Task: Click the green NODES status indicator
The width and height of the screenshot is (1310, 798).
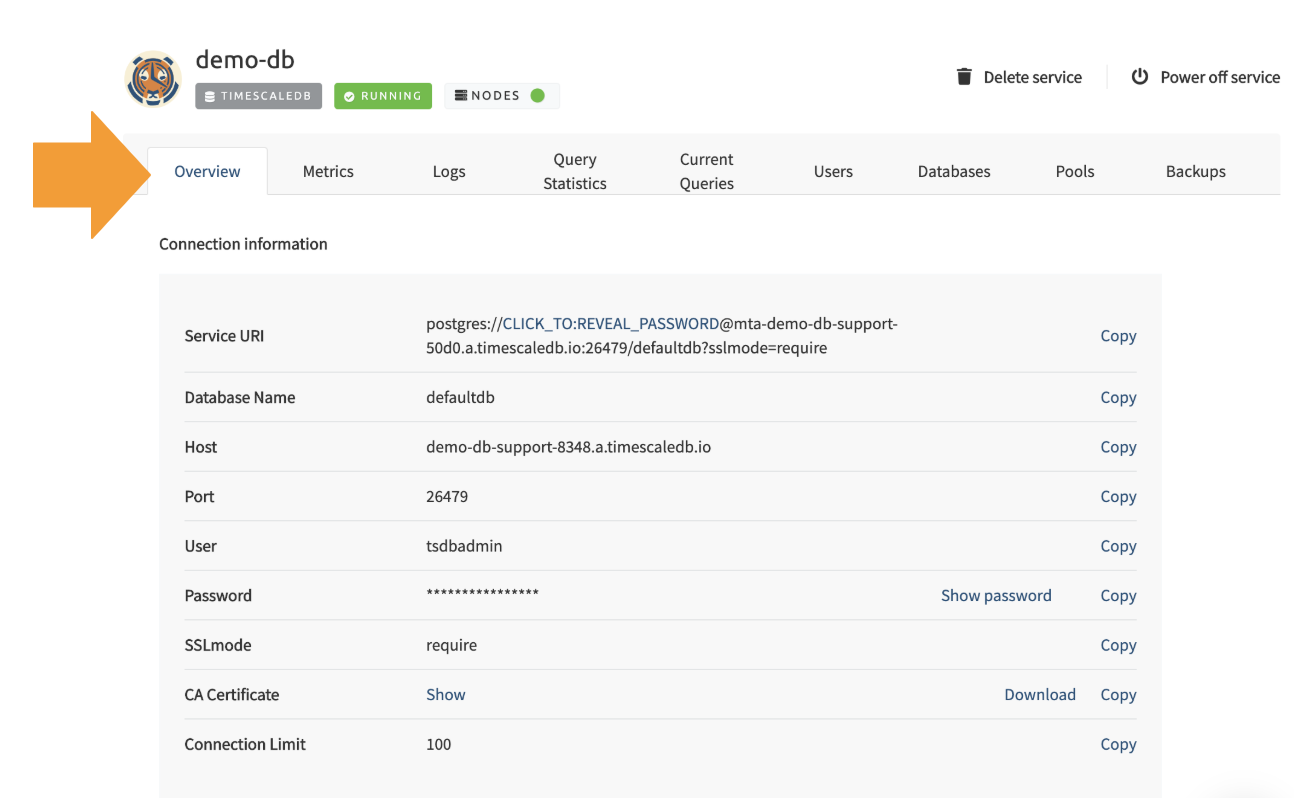Action: point(537,96)
